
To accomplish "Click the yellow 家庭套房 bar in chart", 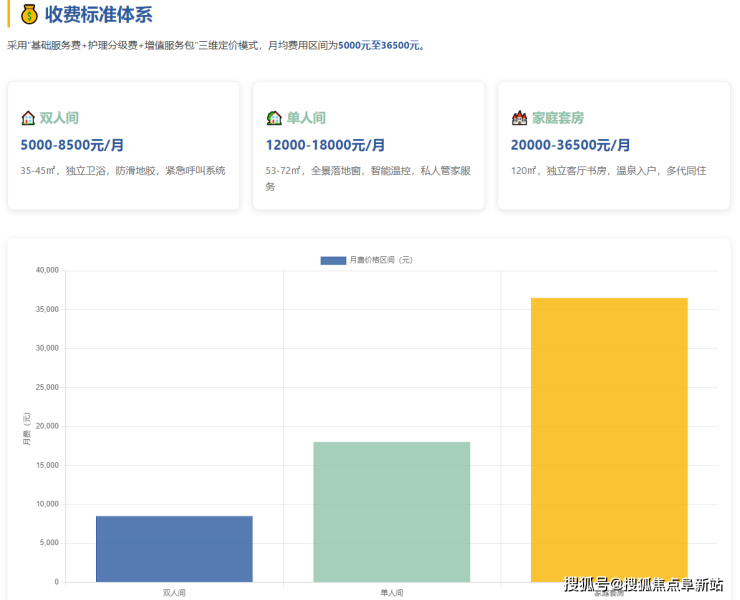I will click(609, 438).
